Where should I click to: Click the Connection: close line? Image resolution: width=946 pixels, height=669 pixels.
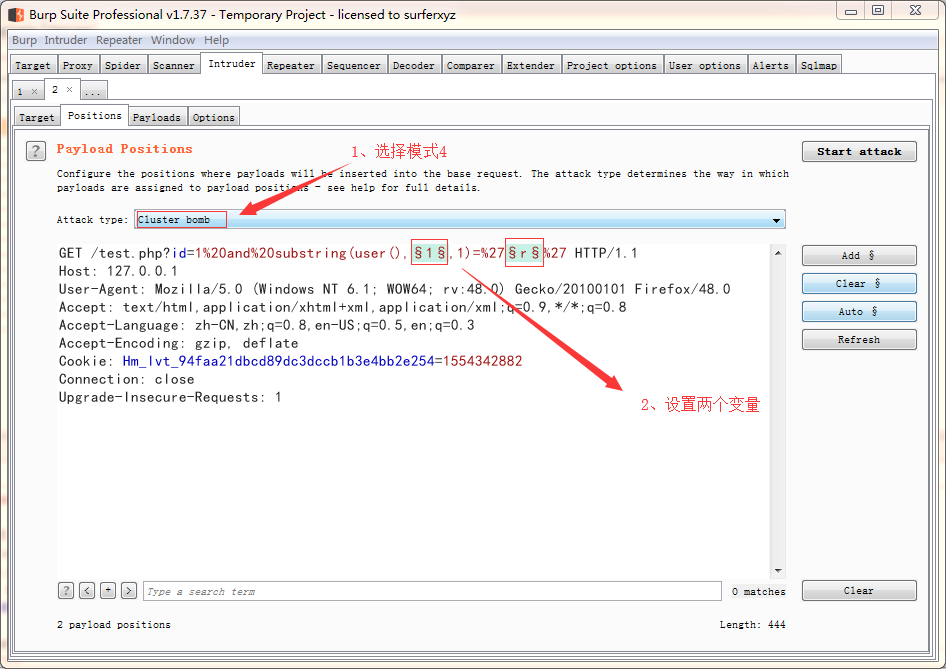(127, 379)
